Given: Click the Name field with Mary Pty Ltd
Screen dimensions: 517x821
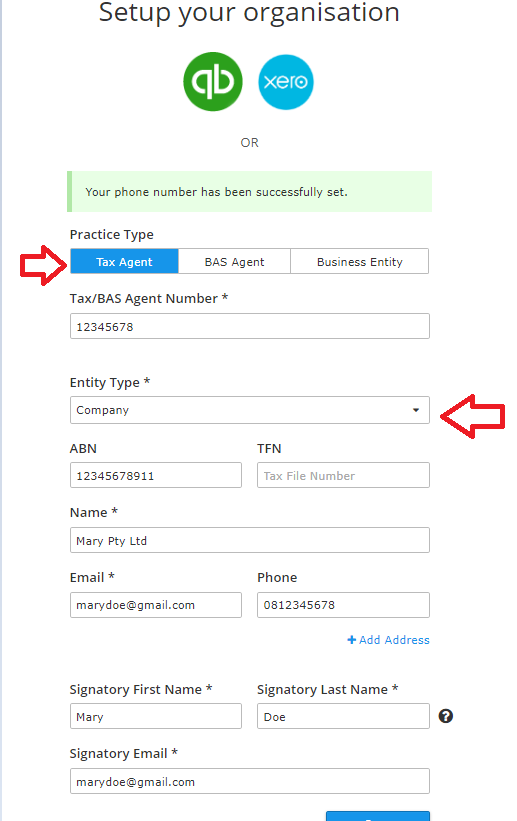Looking at the screenshot, I should point(250,540).
